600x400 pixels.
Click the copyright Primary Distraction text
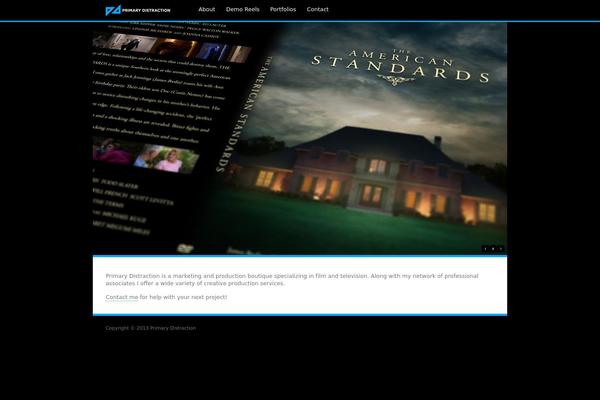point(151,328)
